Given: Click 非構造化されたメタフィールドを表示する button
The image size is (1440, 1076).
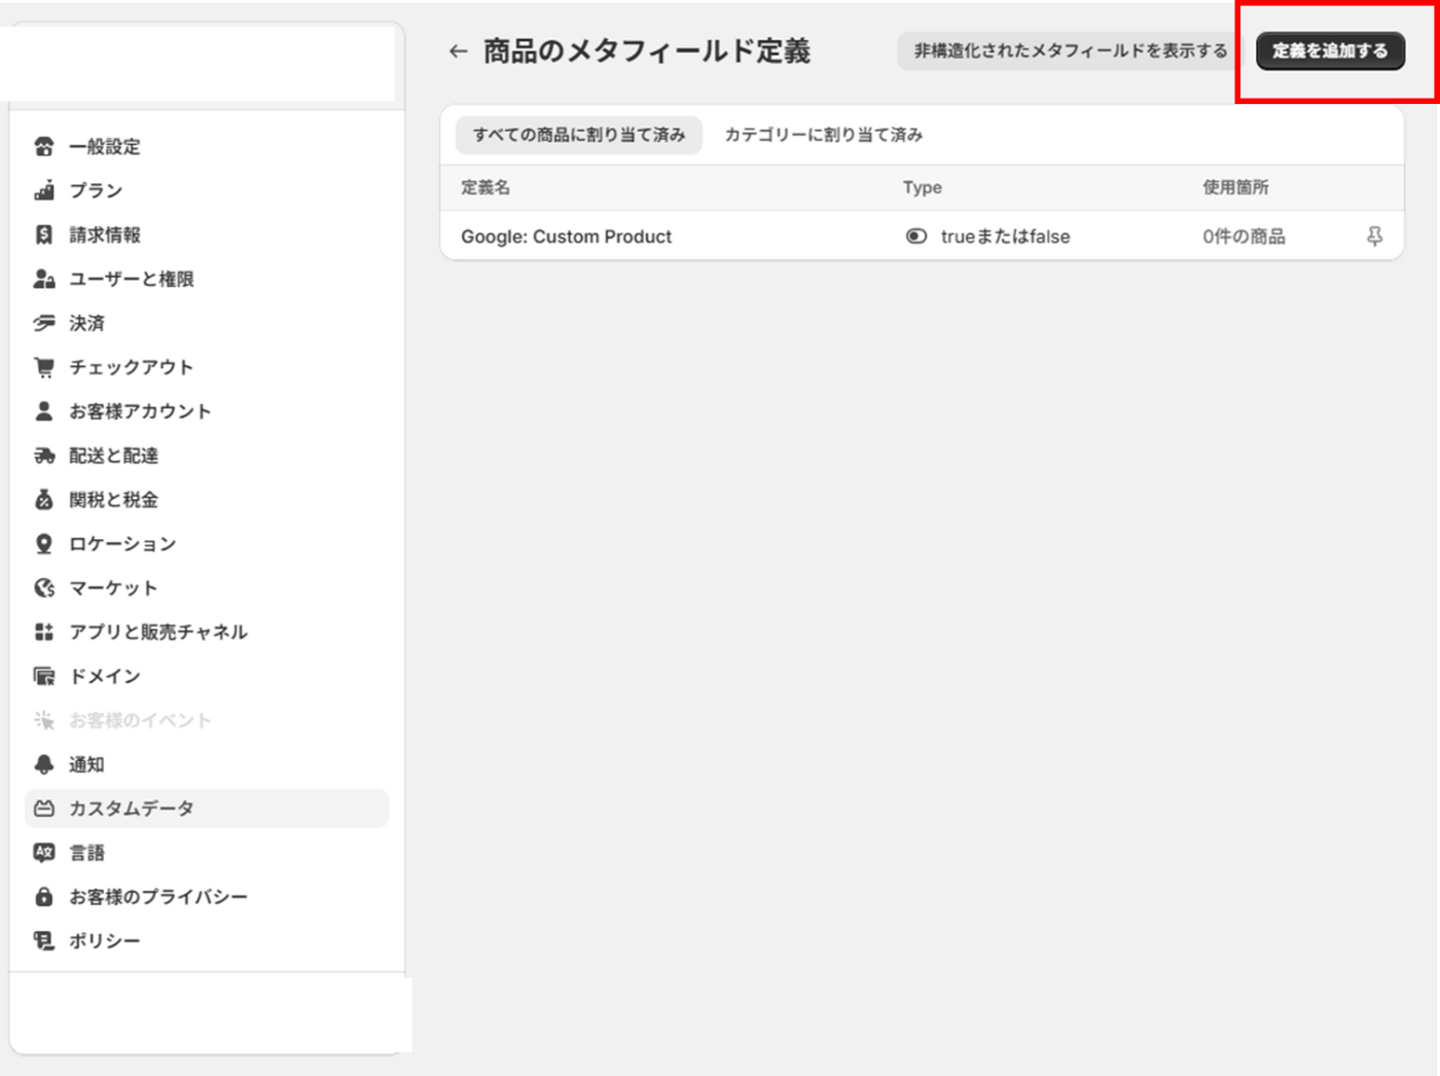Looking at the screenshot, I should (x=1070, y=51).
